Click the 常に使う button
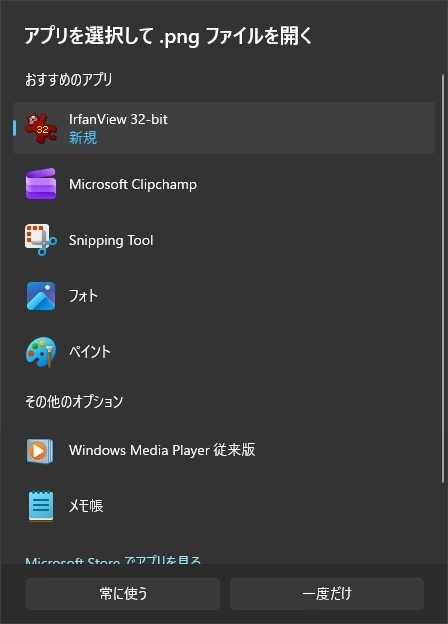The width and height of the screenshot is (448, 624). click(123, 594)
